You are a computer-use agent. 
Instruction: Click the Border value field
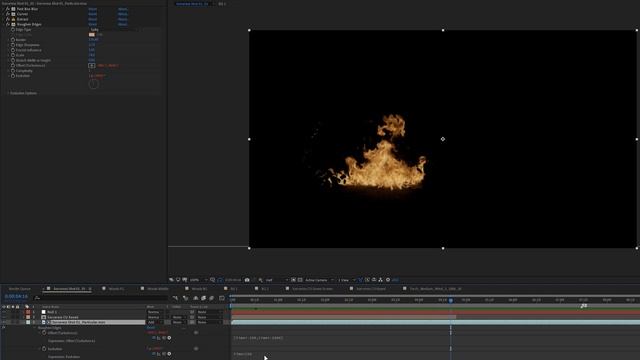point(93,40)
